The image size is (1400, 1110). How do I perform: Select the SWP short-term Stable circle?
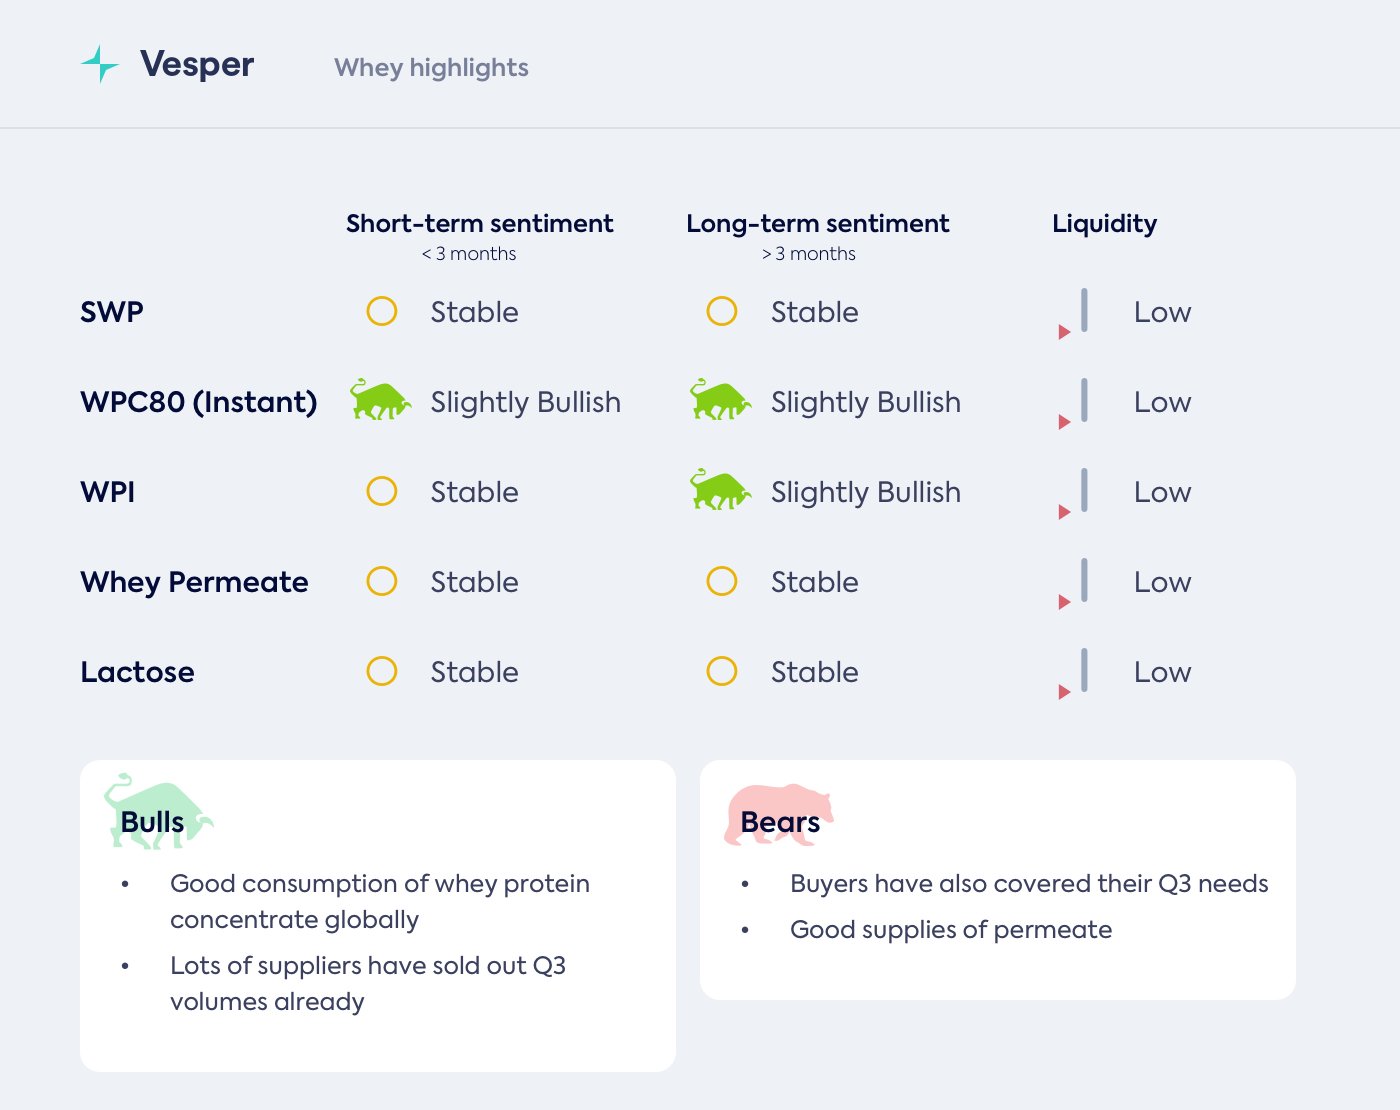[382, 311]
